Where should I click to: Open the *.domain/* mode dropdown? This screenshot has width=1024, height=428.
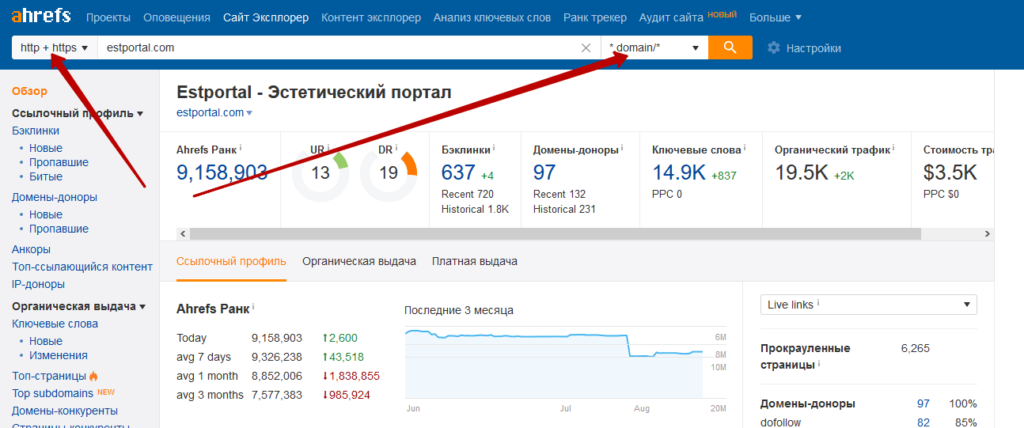point(654,48)
